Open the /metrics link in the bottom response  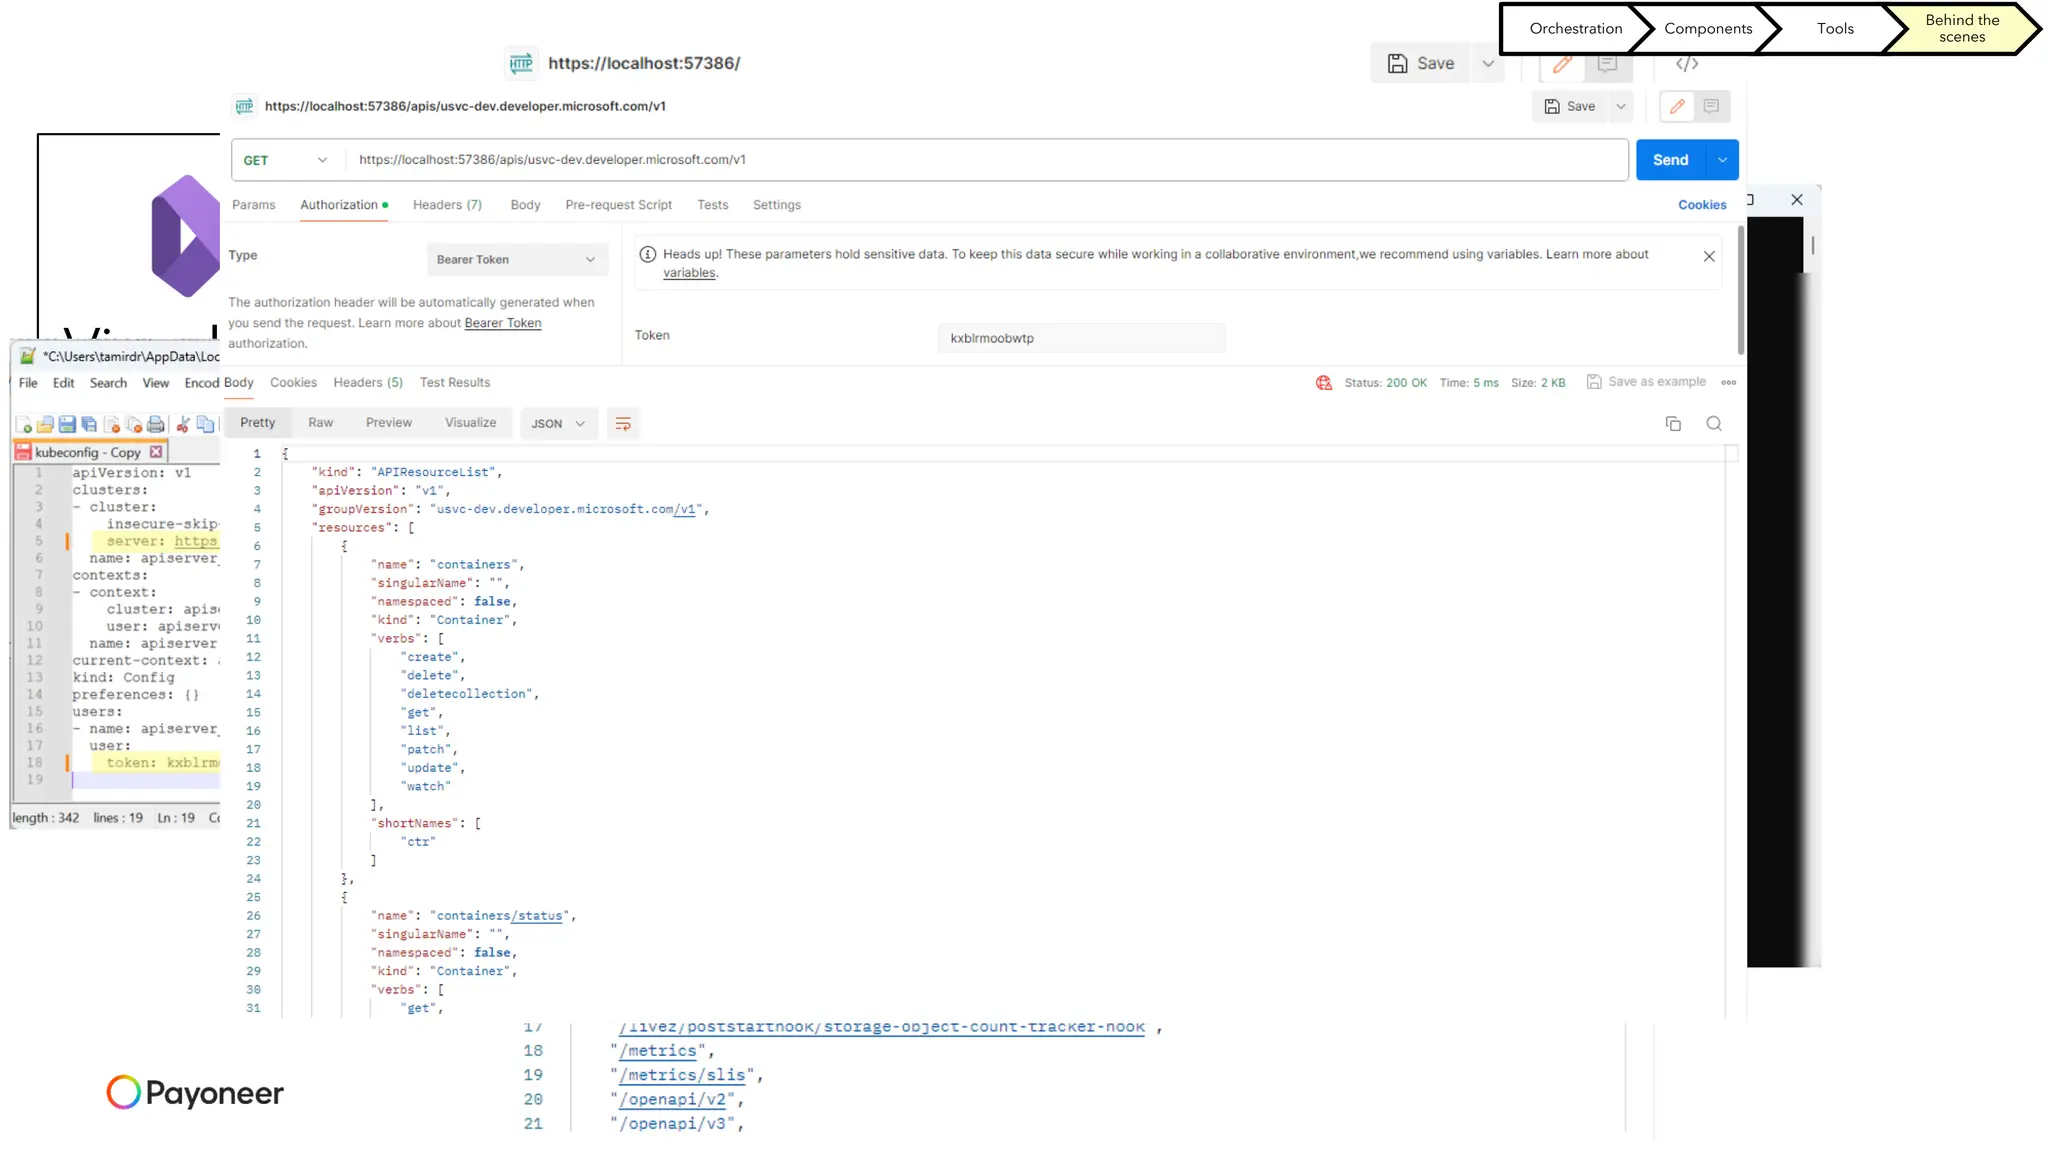point(658,1051)
